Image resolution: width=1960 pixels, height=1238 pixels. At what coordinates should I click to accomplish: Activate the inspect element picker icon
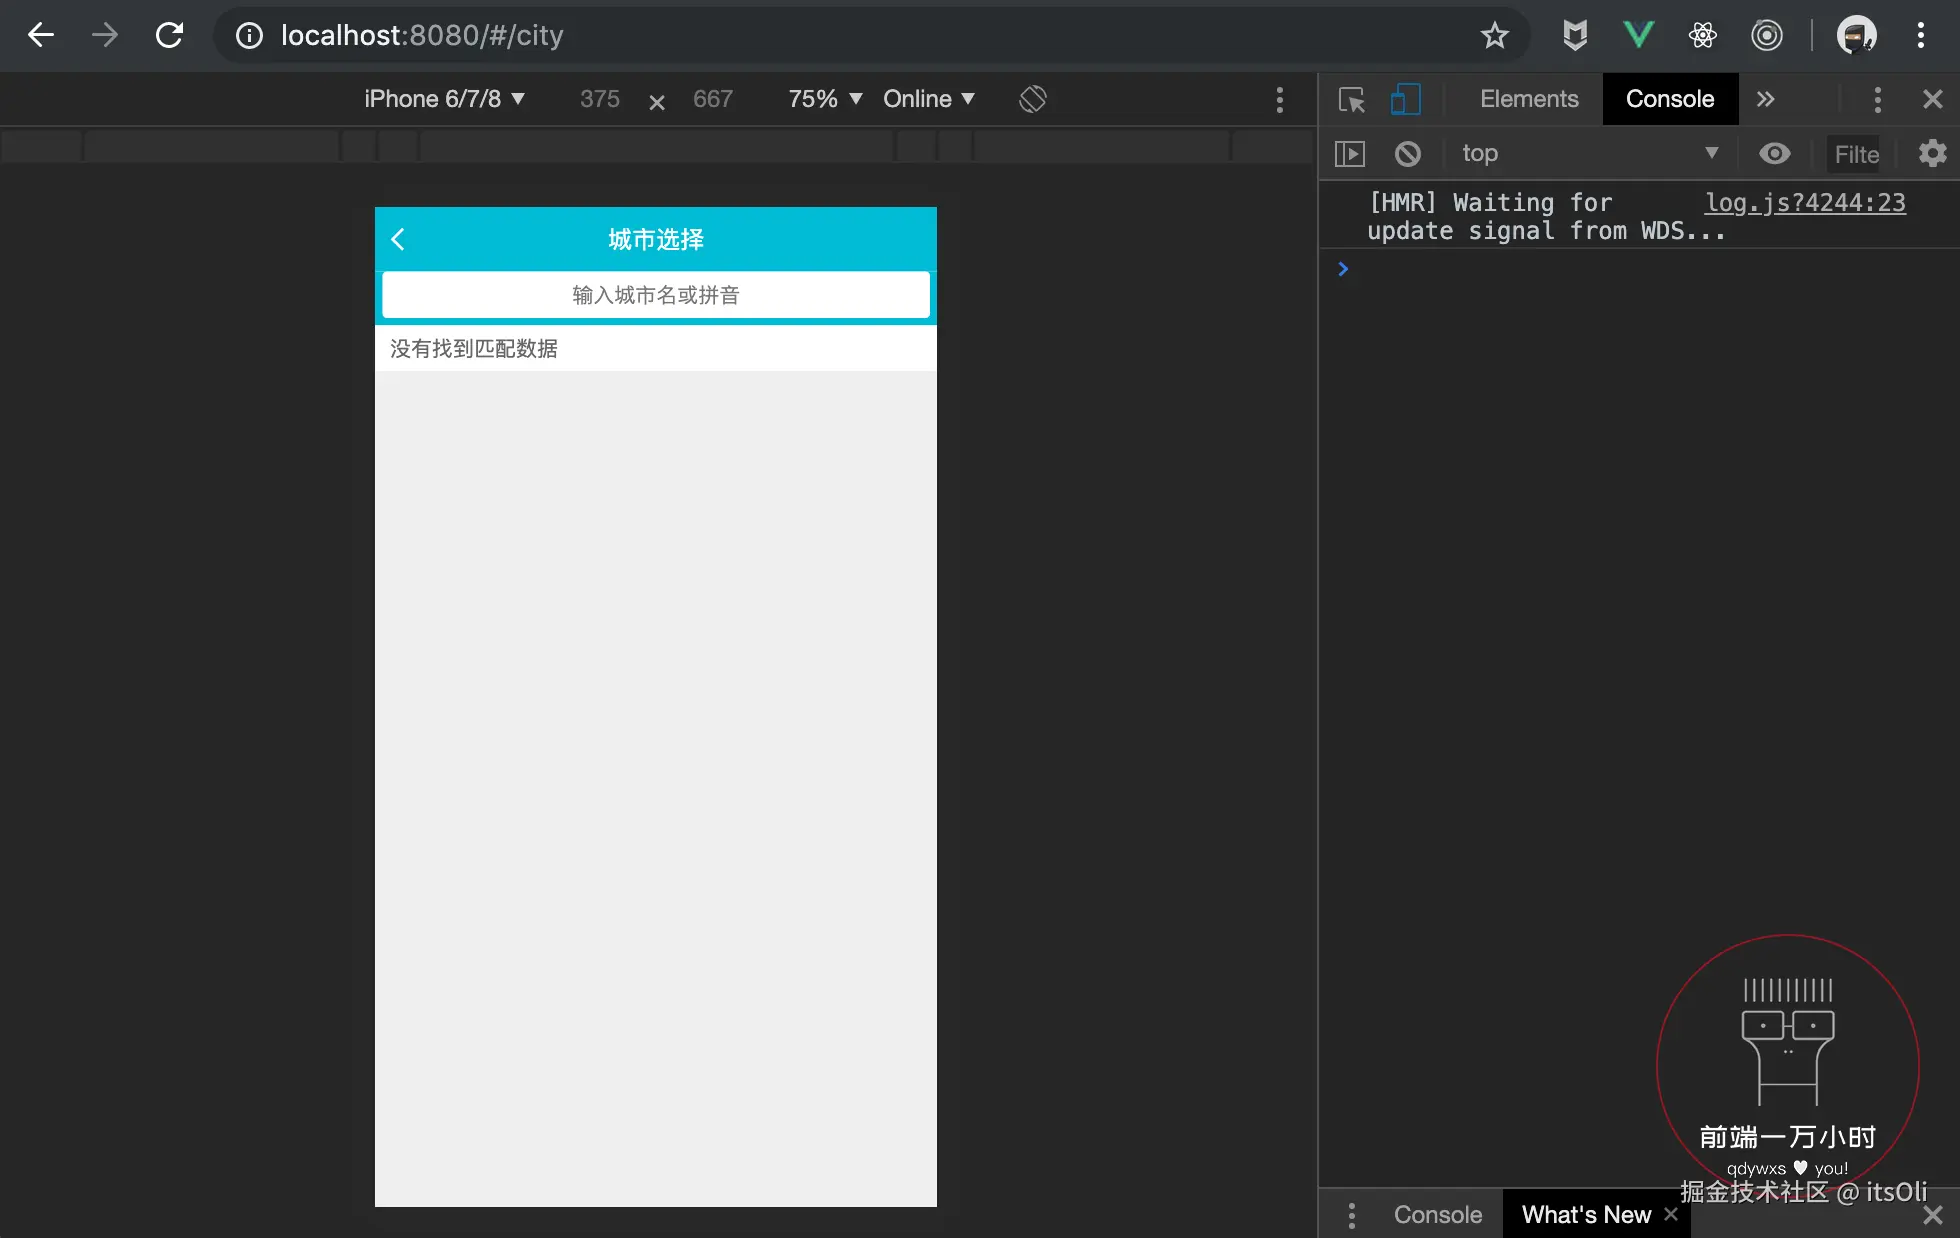pos(1351,99)
